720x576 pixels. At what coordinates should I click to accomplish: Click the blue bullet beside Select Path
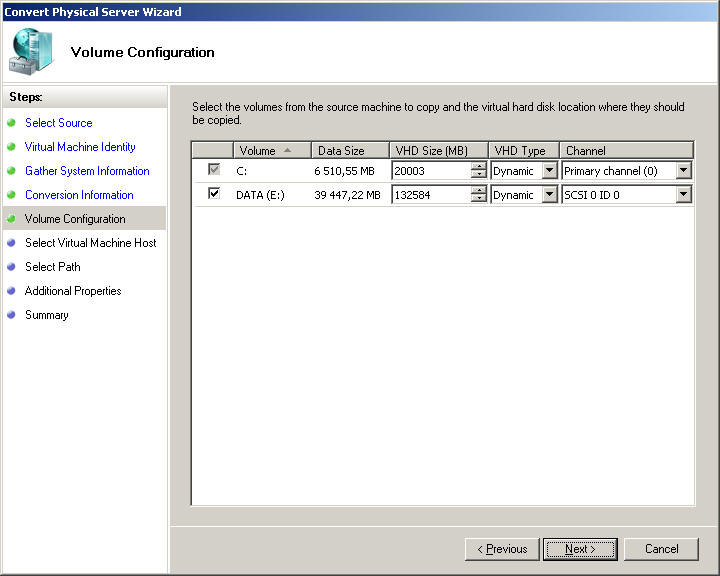[11, 267]
